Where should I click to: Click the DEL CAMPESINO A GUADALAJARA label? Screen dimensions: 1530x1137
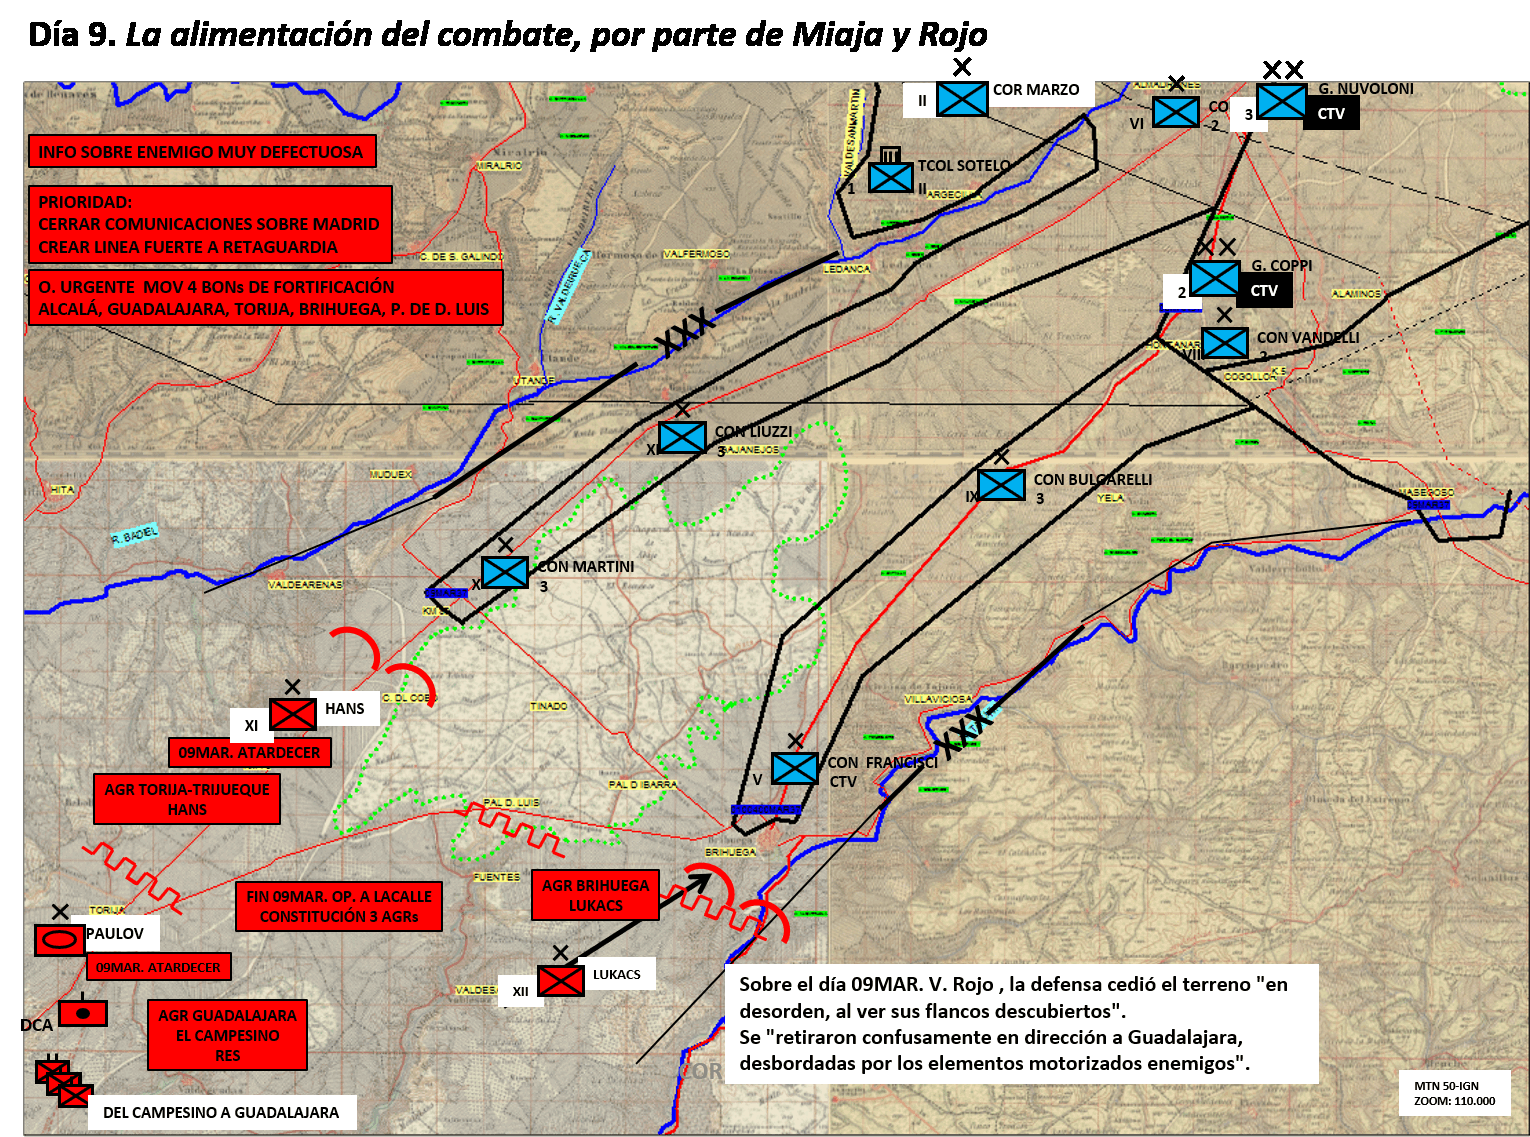click(x=221, y=1112)
